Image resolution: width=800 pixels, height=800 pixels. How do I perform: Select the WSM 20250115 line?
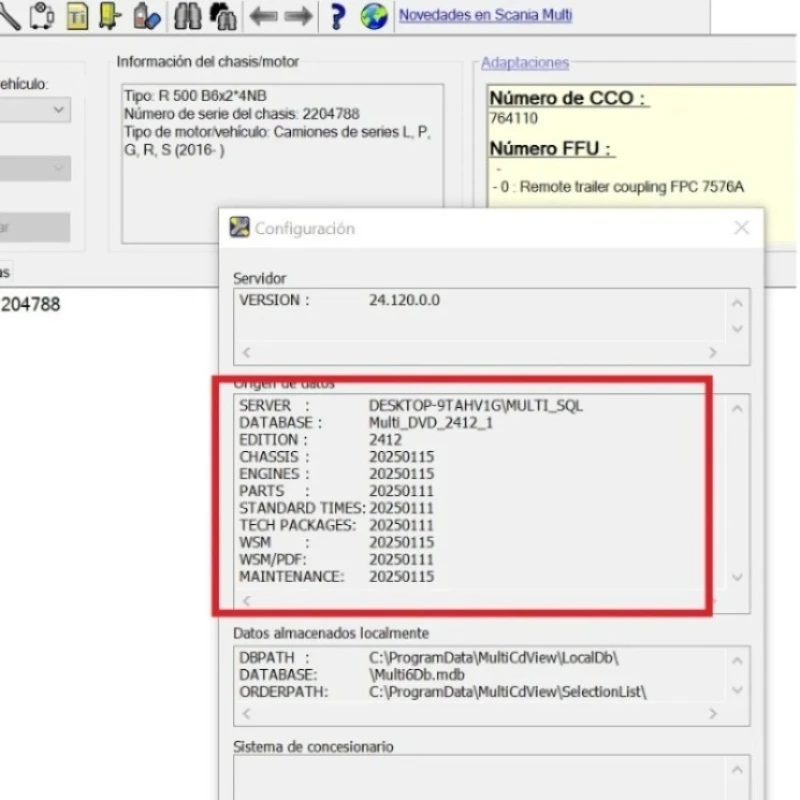pos(337,543)
